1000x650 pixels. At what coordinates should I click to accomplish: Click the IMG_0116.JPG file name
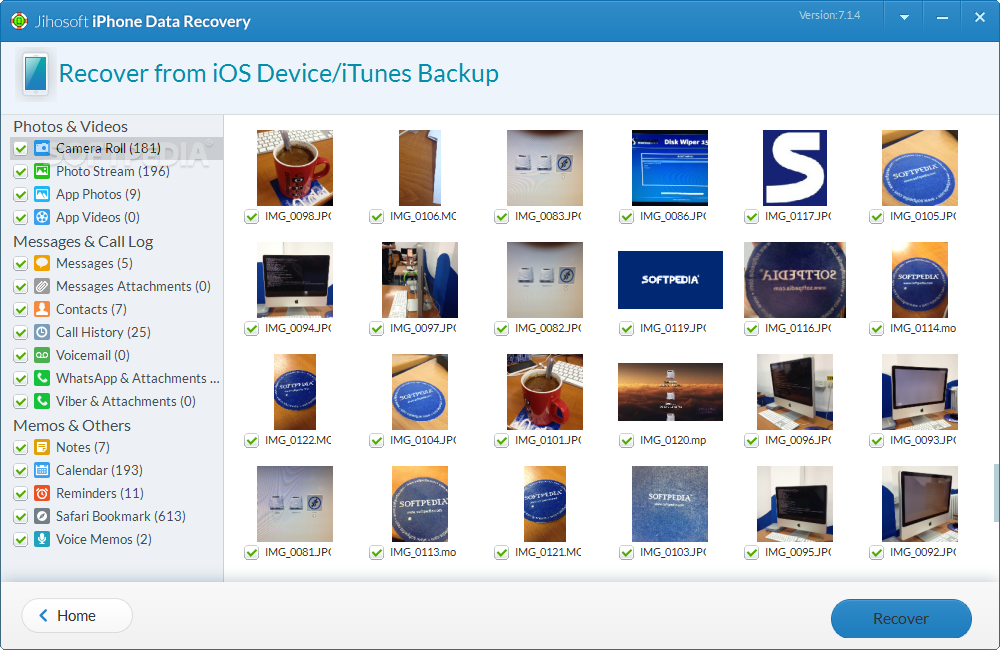click(798, 328)
